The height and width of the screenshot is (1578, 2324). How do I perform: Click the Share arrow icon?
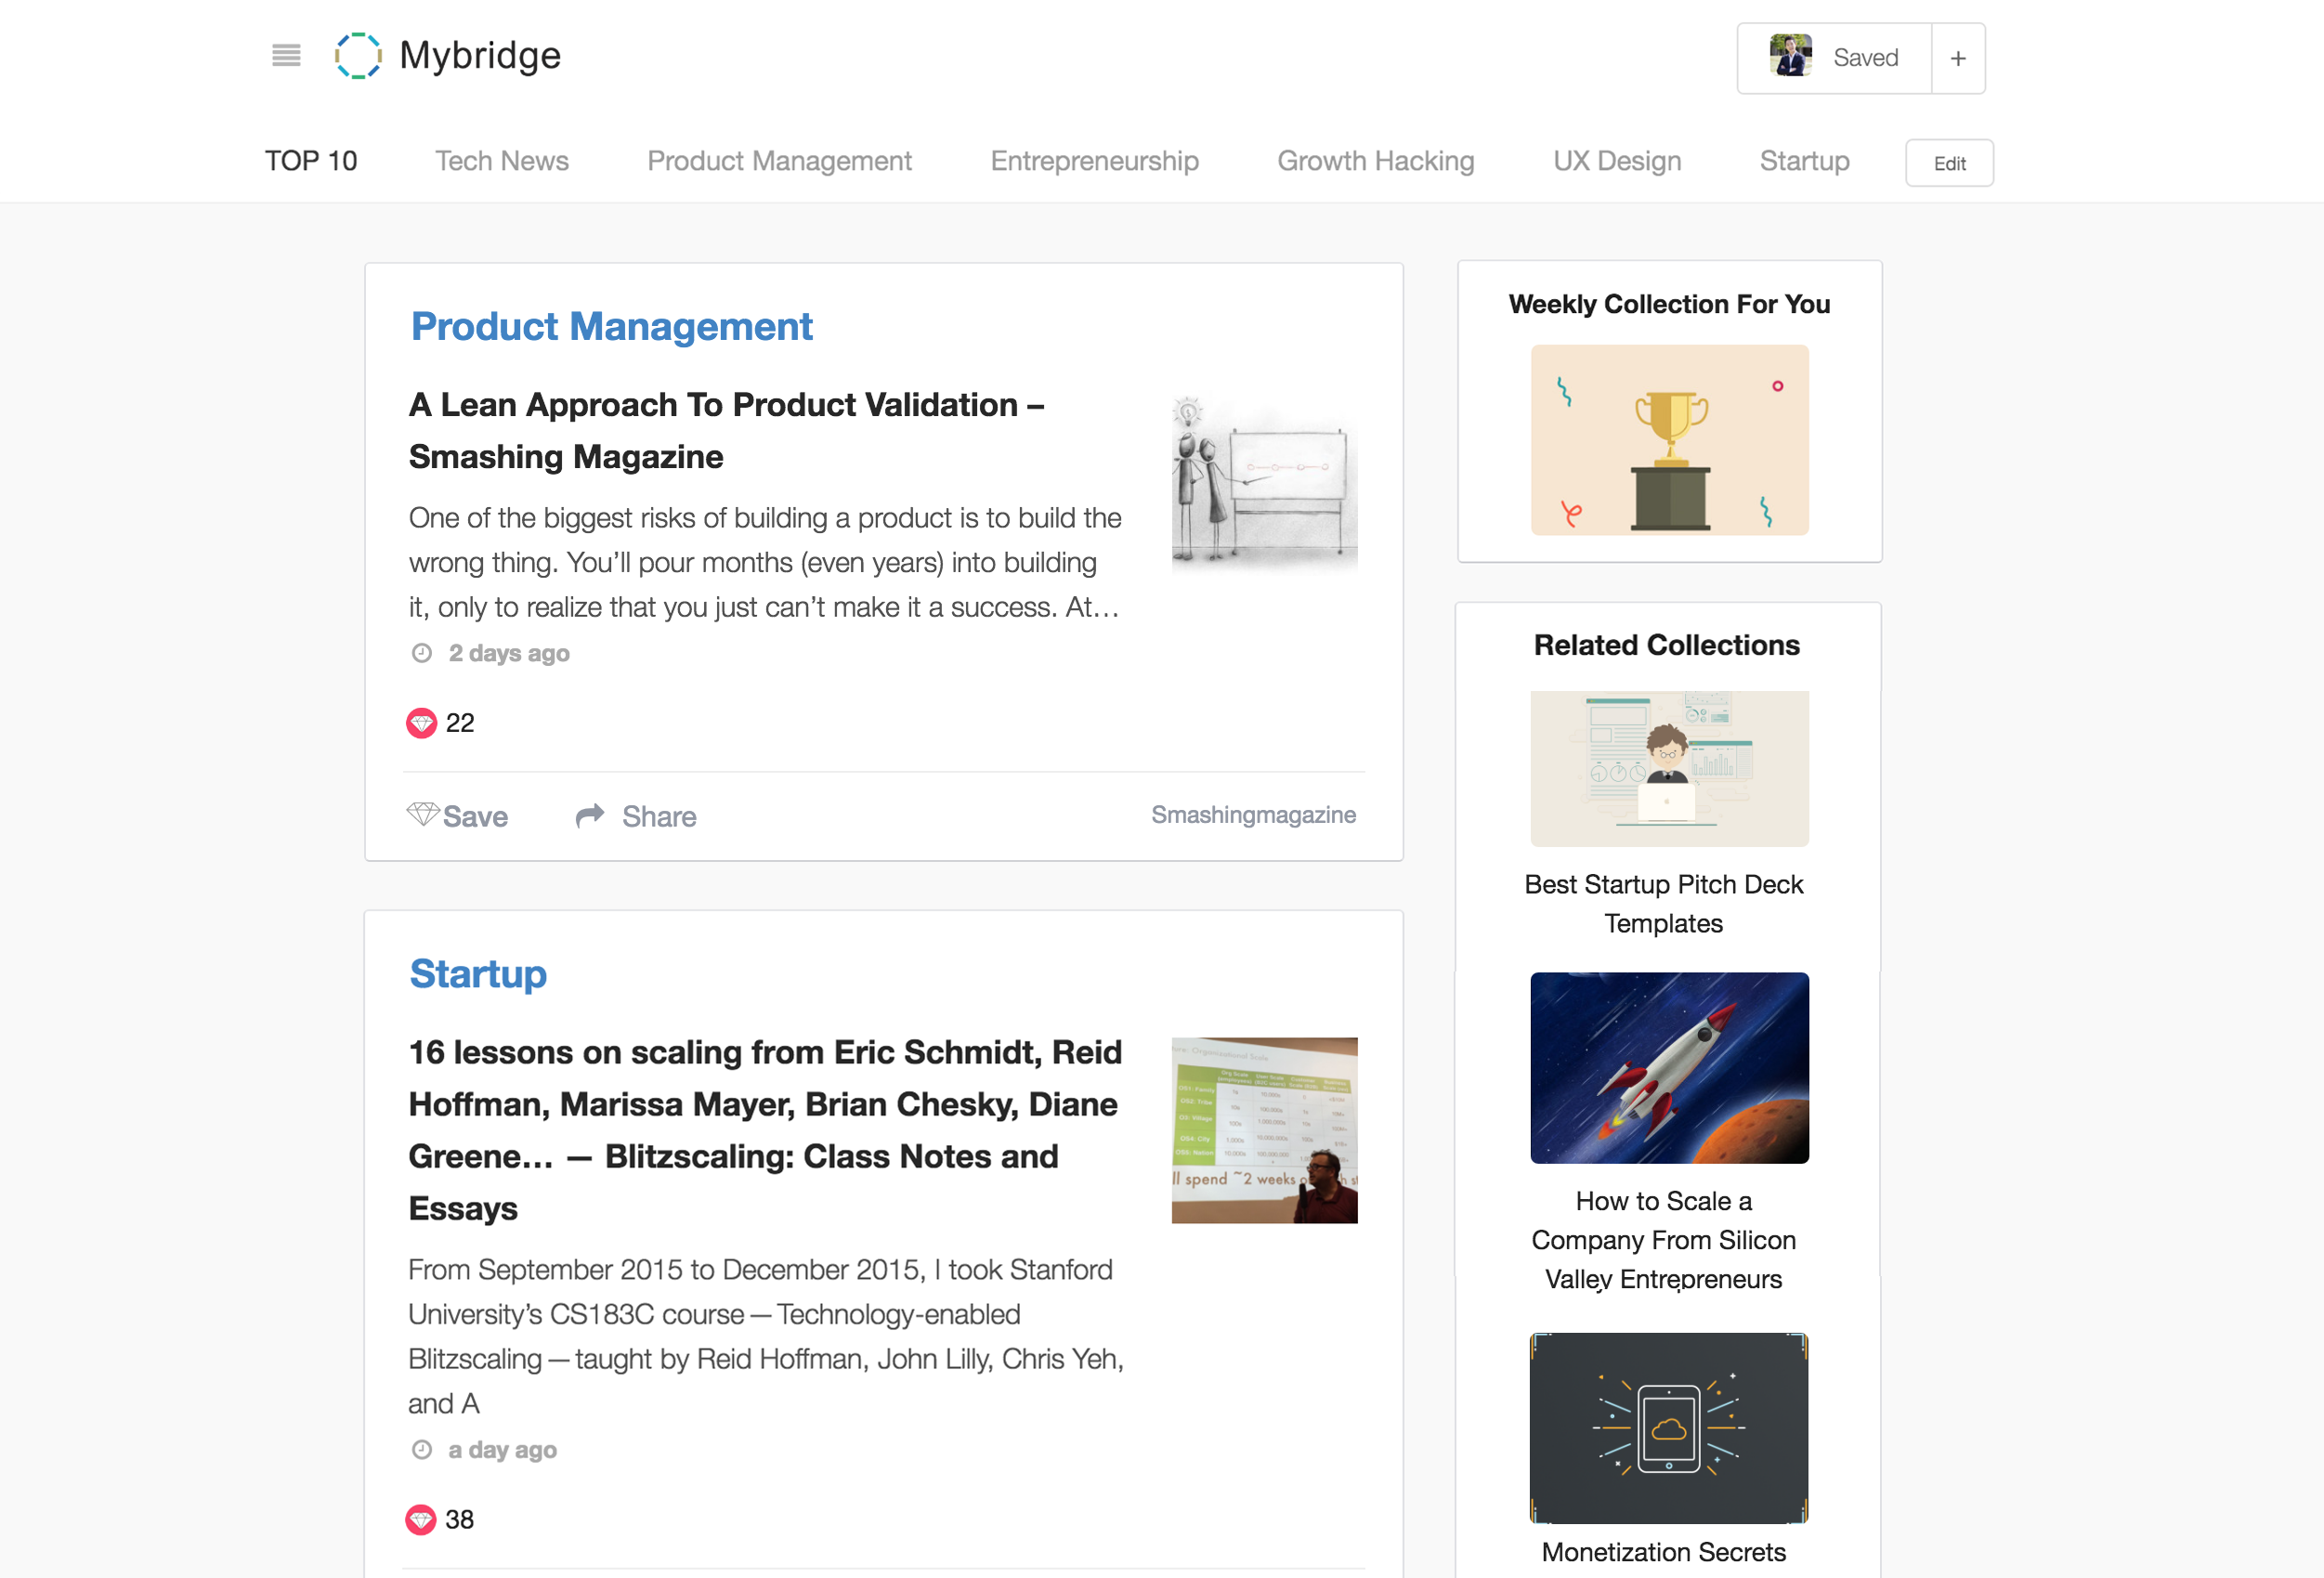point(590,816)
